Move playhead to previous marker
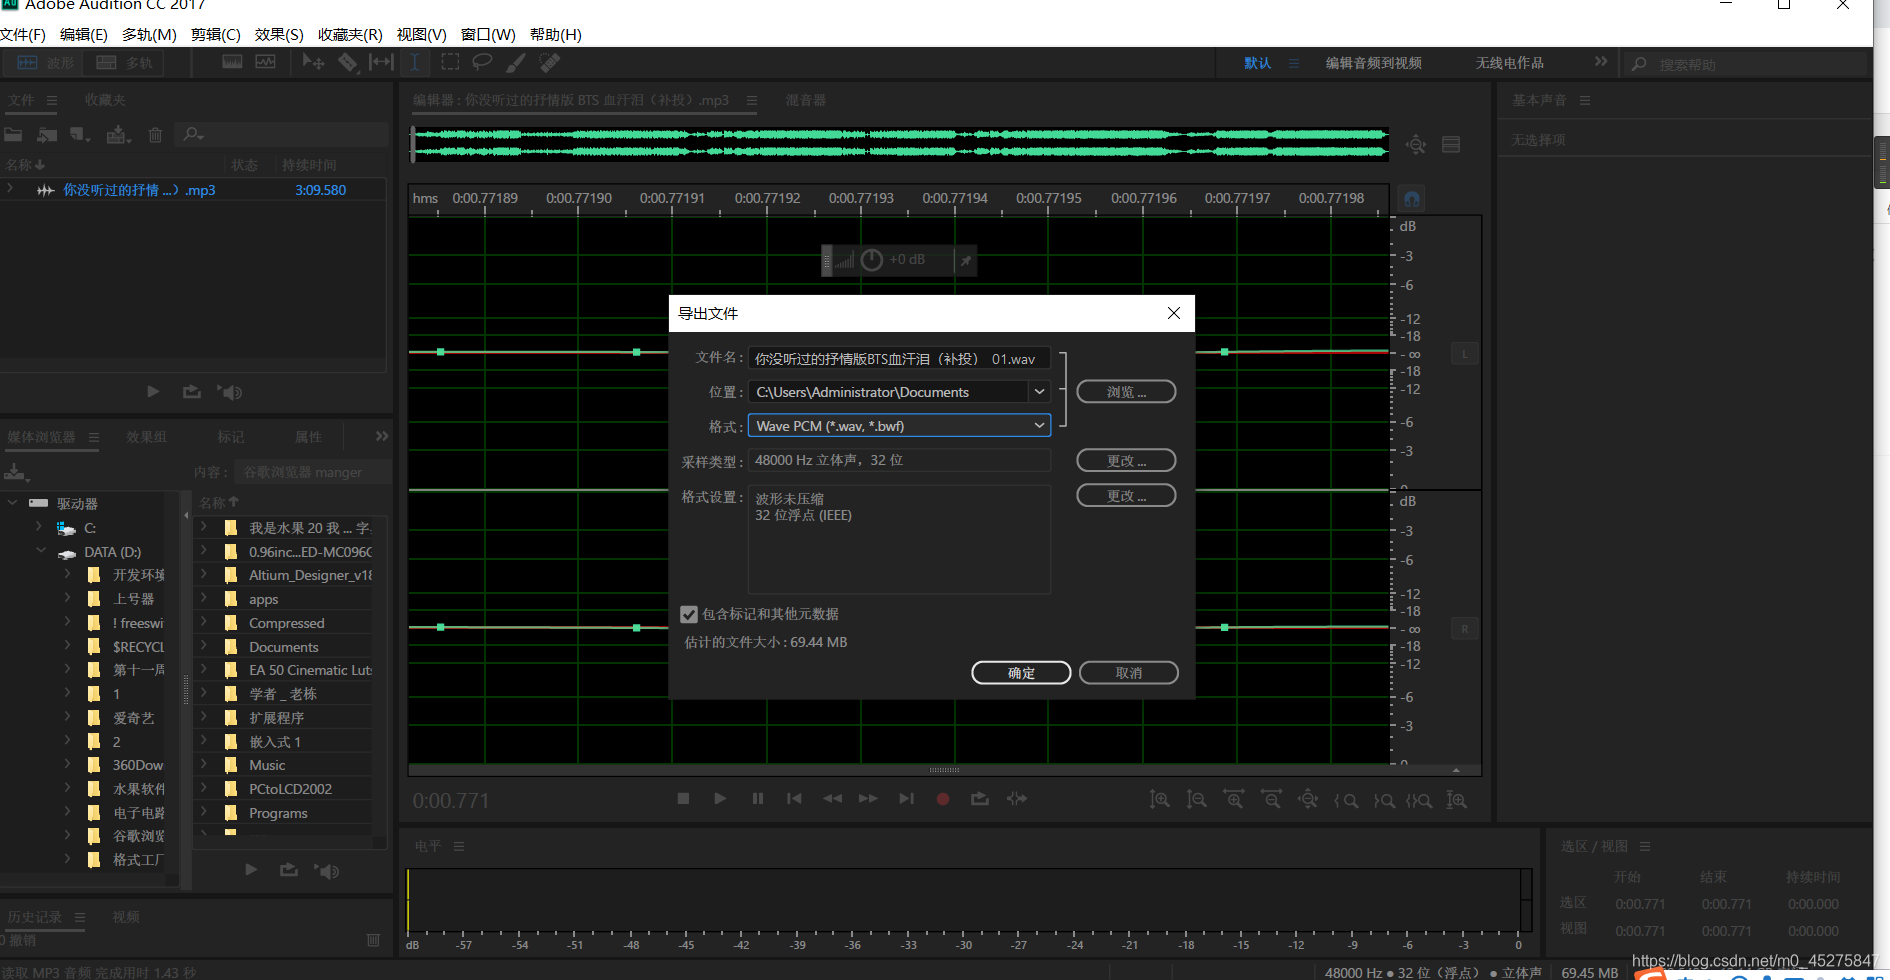Screen dimensions: 1890x980 [794, 798]
